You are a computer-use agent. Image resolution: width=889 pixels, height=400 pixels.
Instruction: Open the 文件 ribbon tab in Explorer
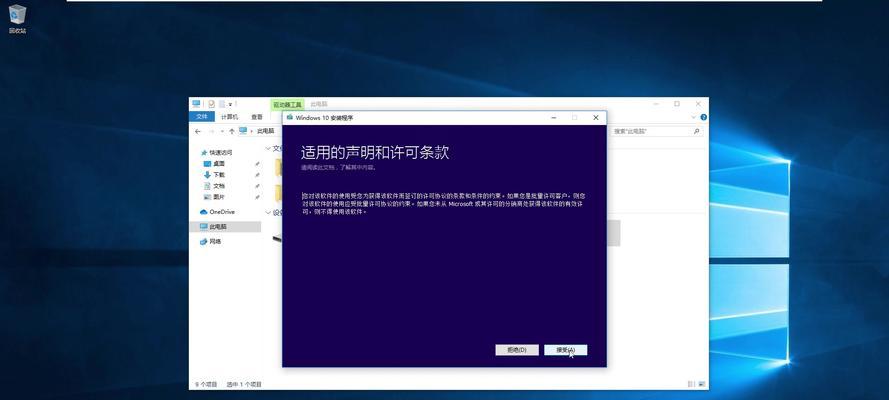202,117
